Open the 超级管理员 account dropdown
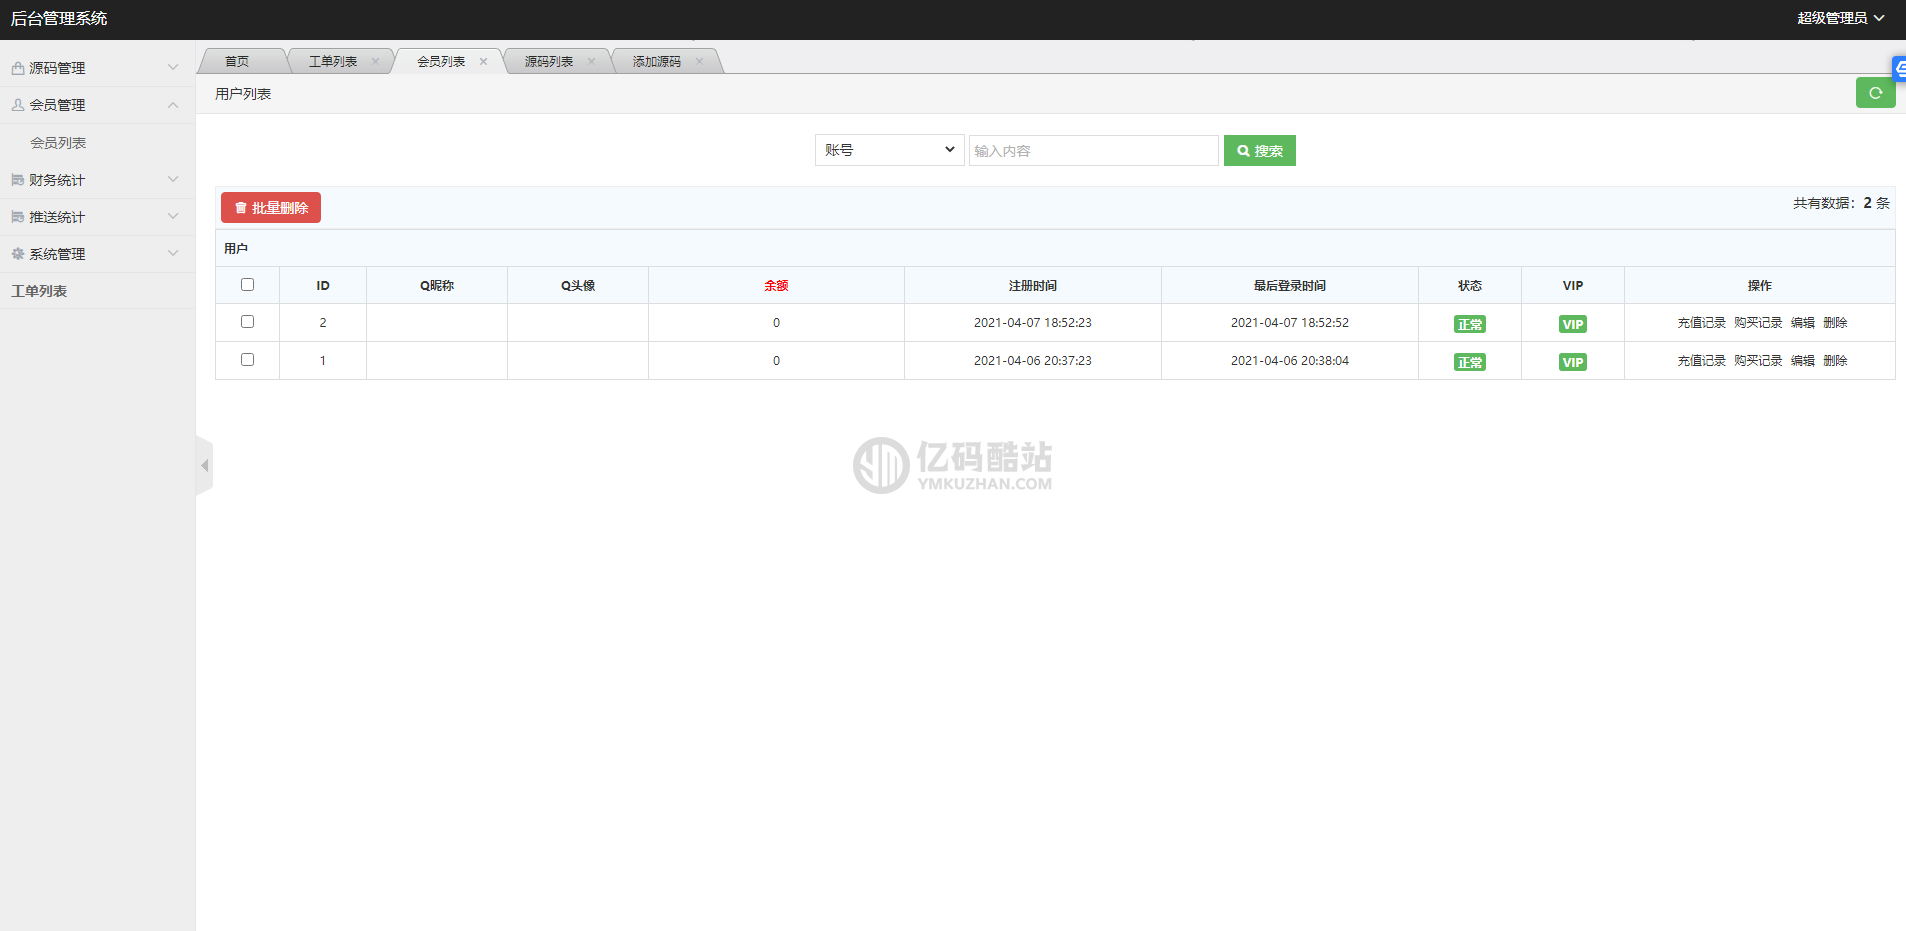Viewport: 1906px width, 931px height. [x=1840, y=18]
